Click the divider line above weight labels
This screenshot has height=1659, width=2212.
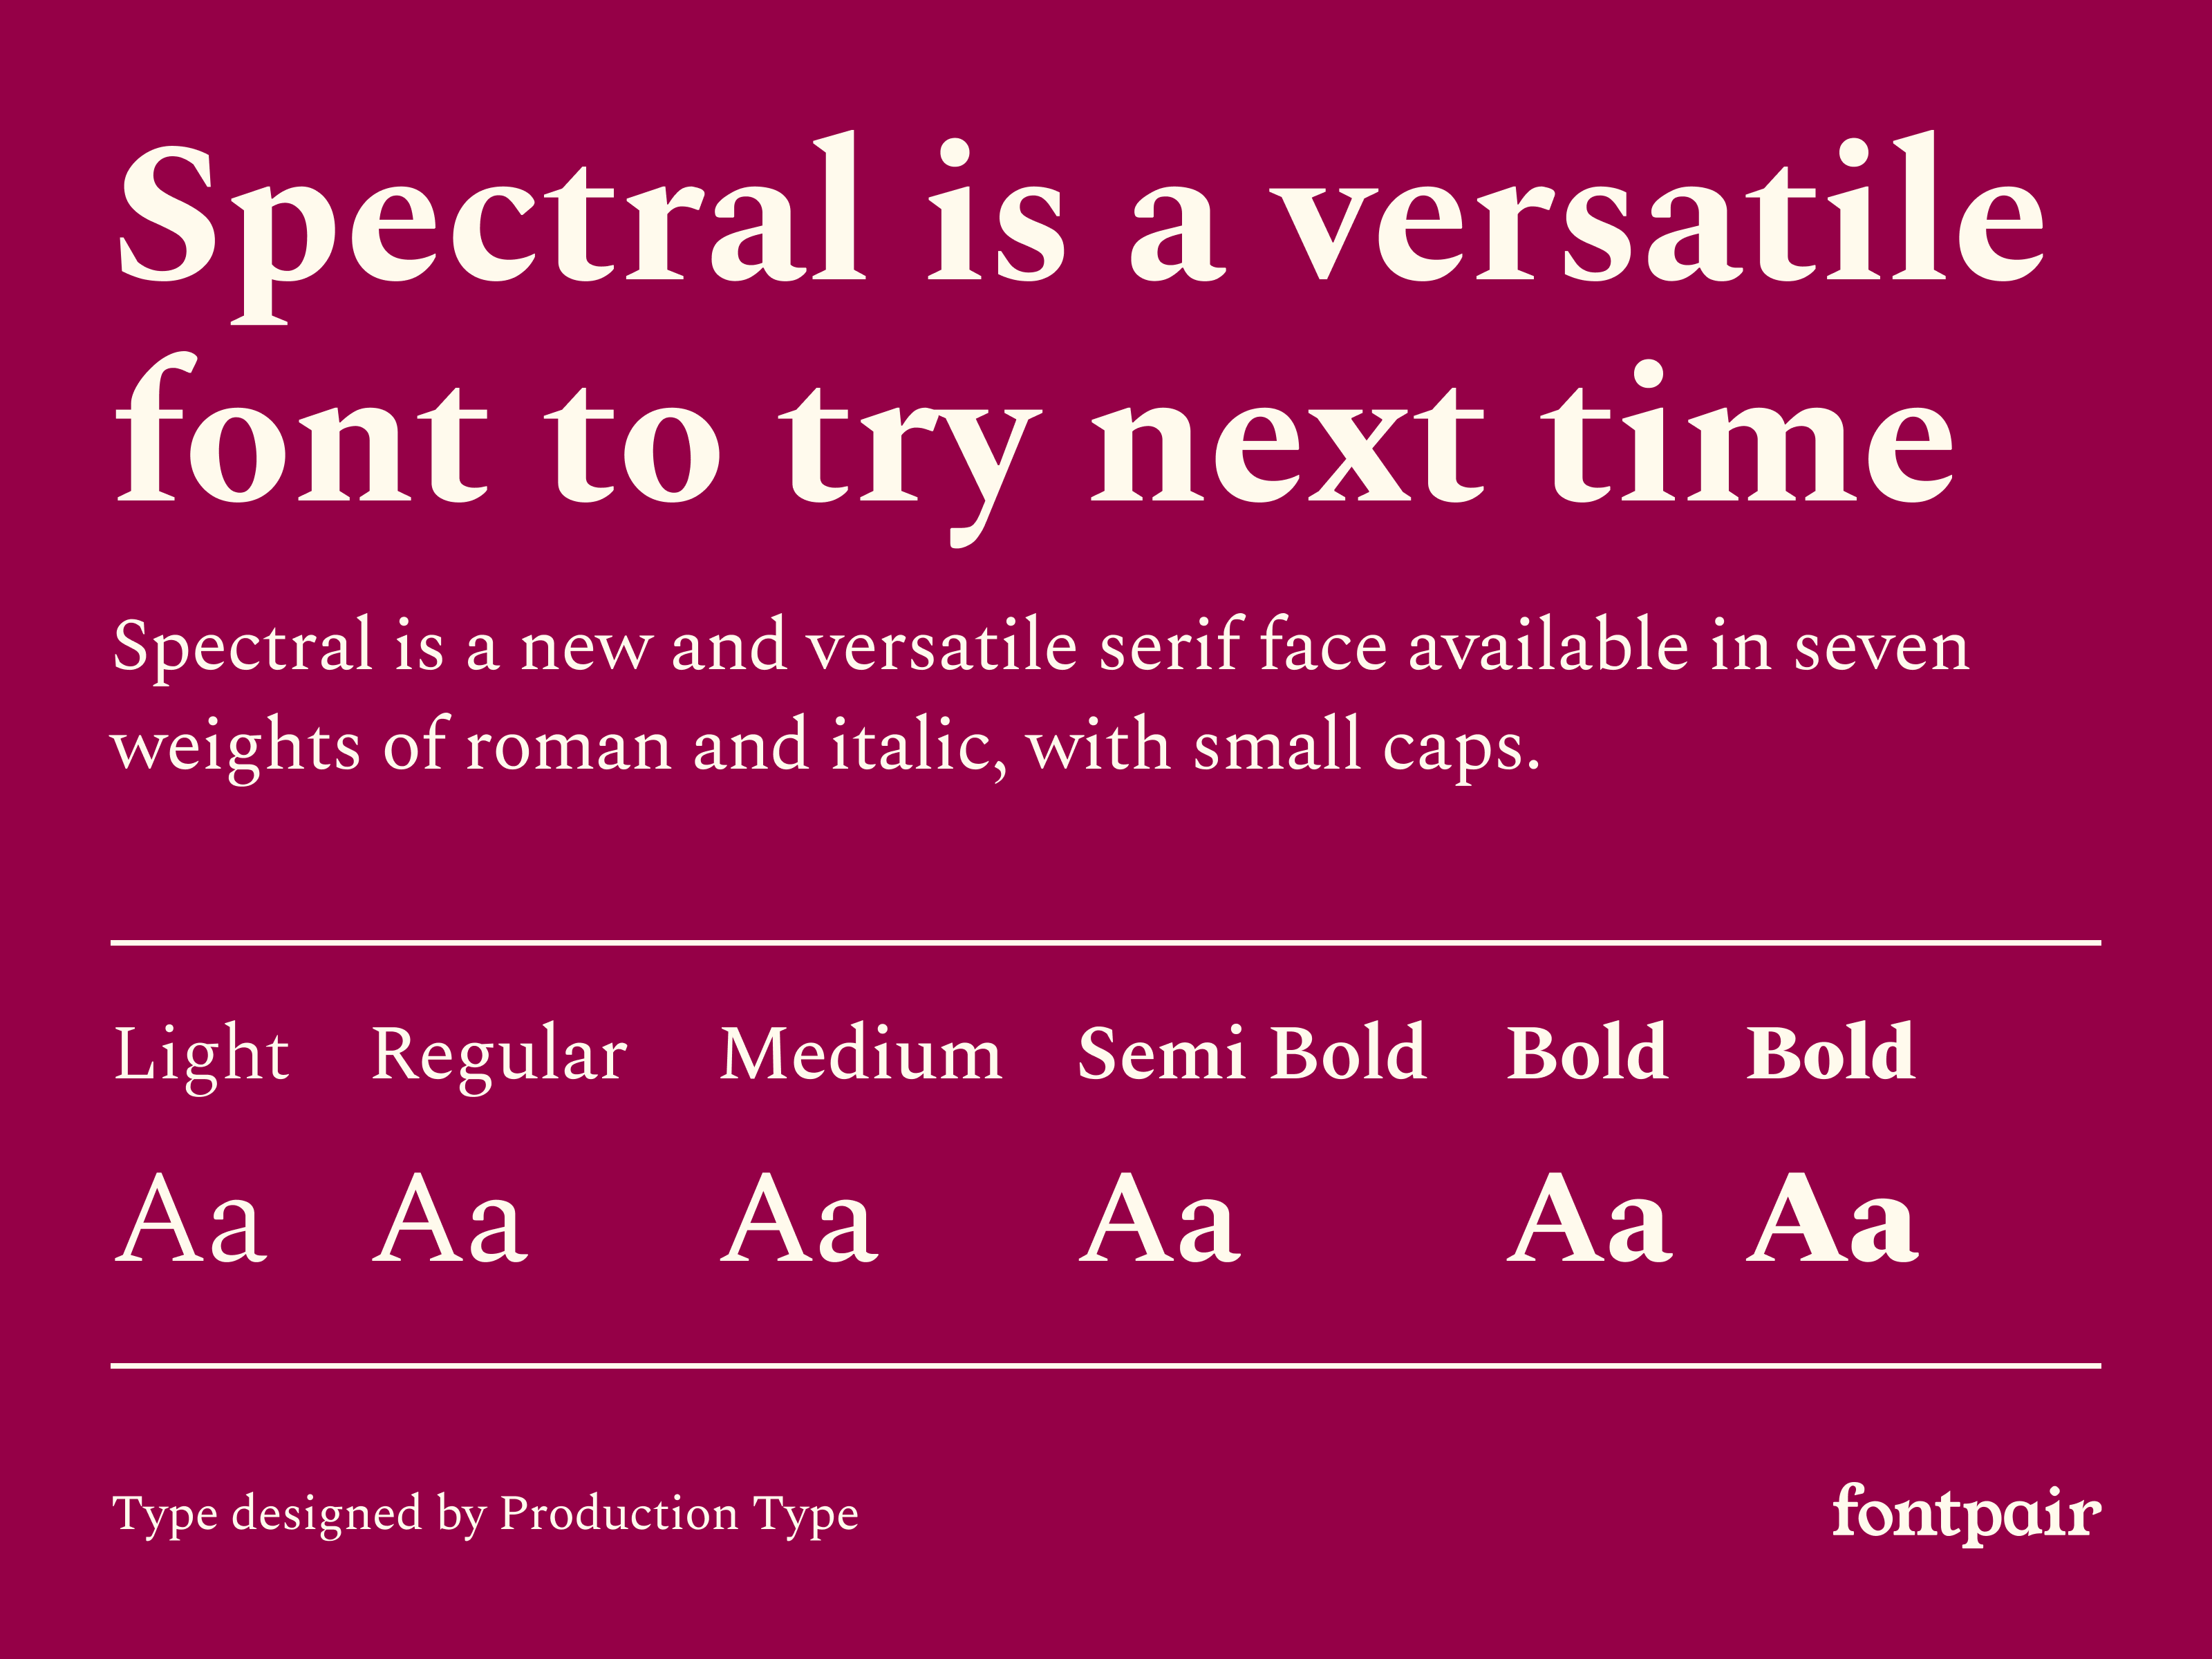click(x=1105, y=942)
